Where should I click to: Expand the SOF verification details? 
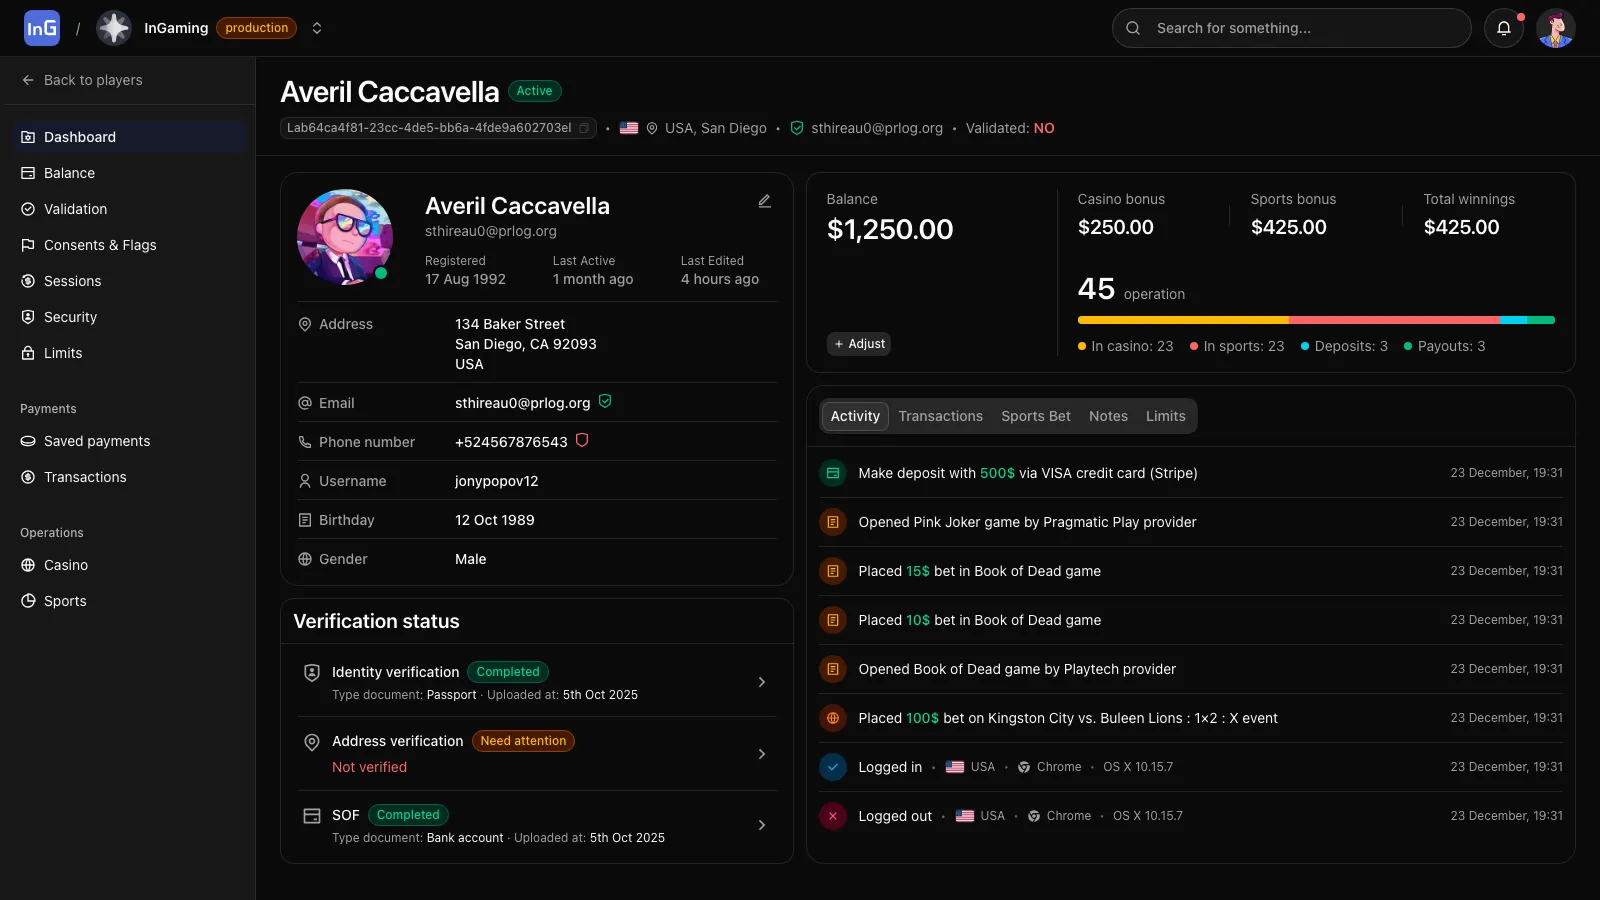coord(761,825)
